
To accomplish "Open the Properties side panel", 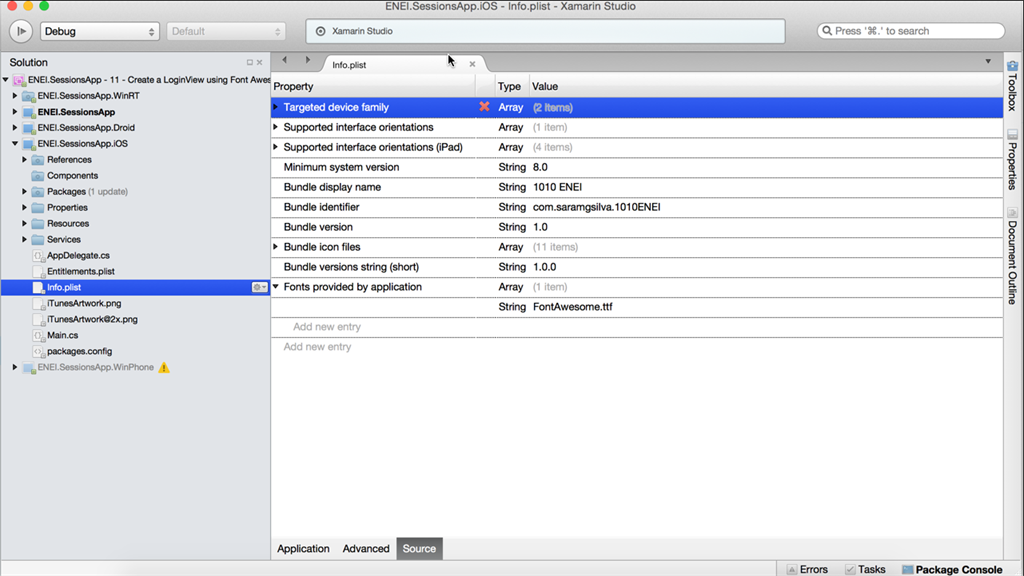I will 1012,160.
